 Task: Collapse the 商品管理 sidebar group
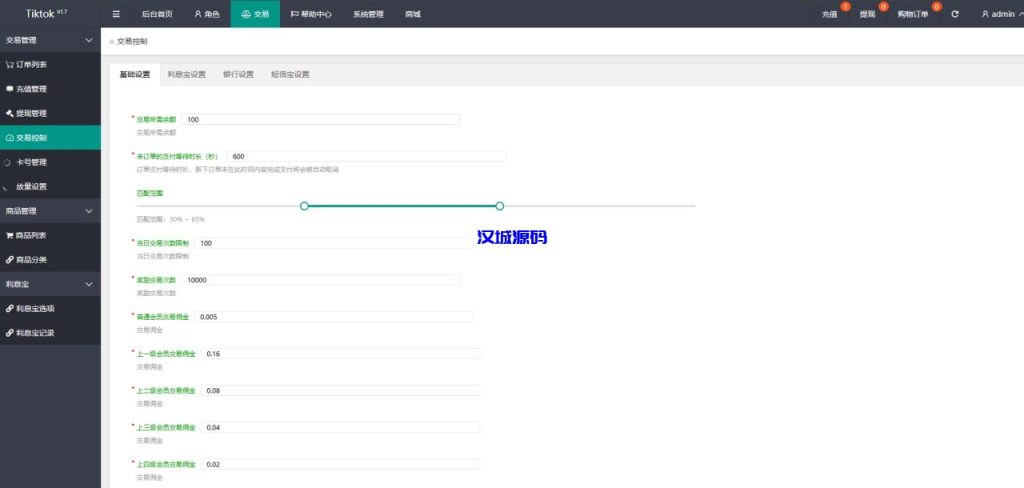89,211
